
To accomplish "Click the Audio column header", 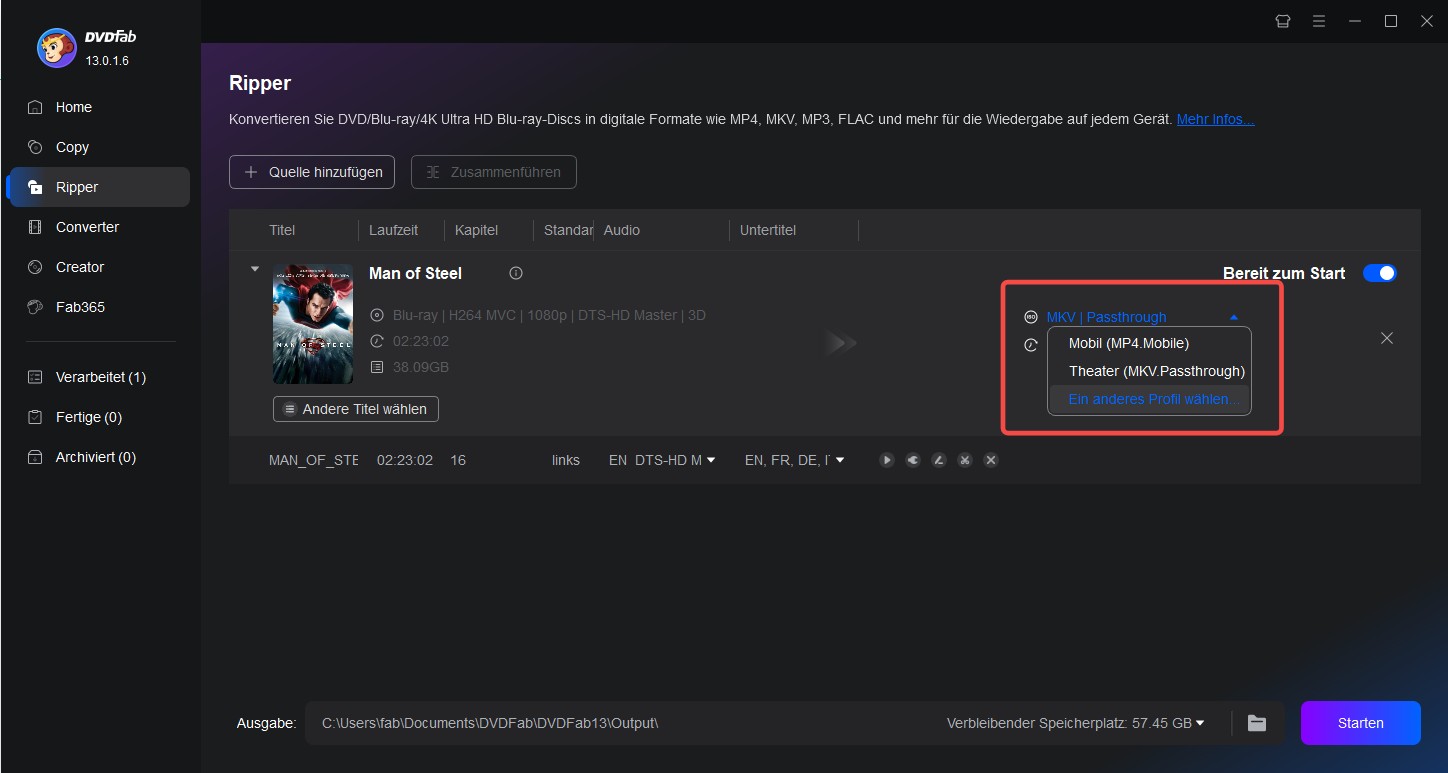I will [621, 230].
